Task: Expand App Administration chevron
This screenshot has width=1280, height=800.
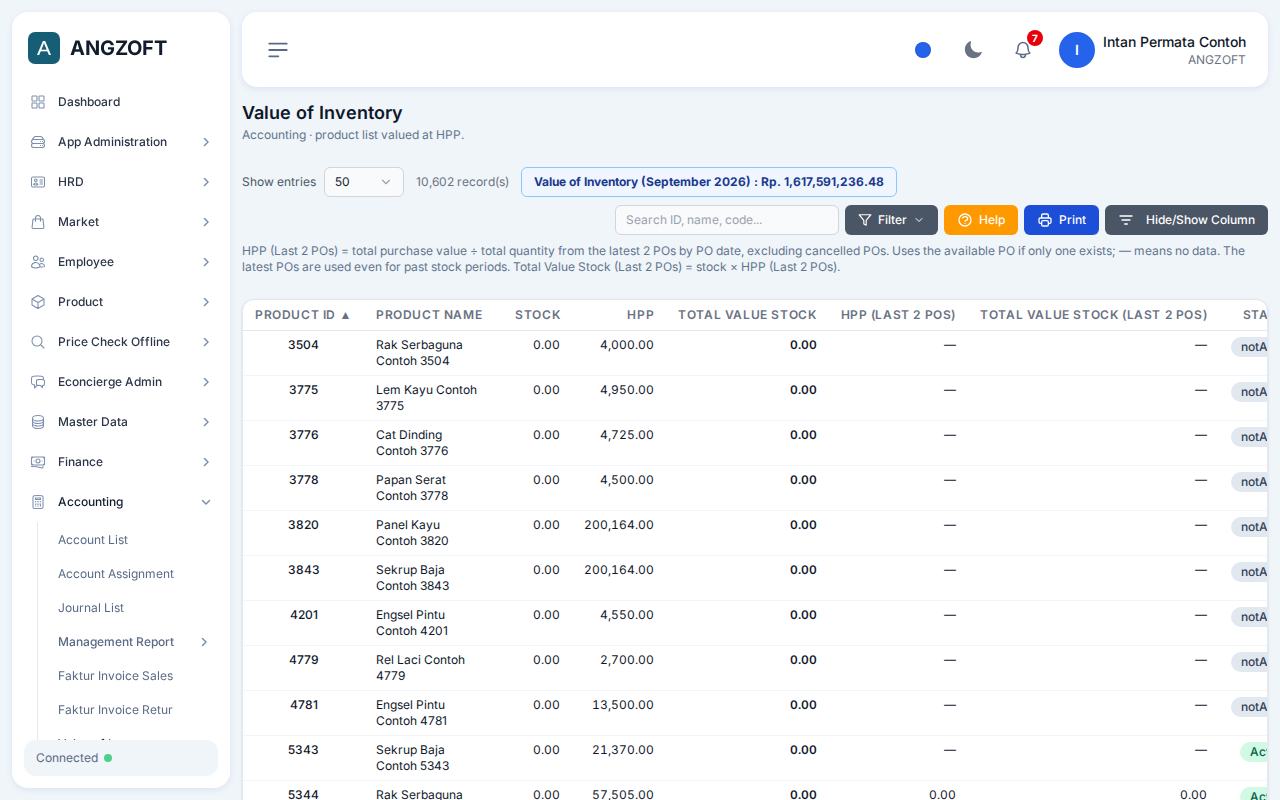Action: point(206,142)
